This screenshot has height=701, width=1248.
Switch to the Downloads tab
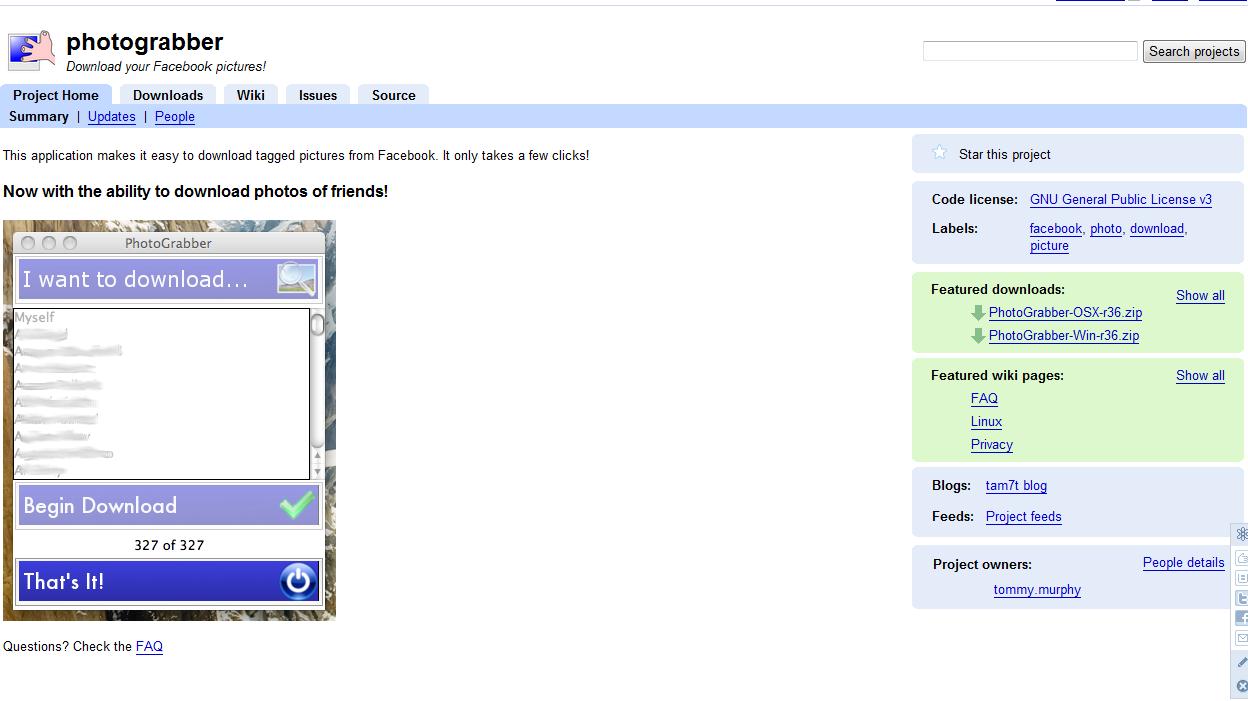pos(168,95)
